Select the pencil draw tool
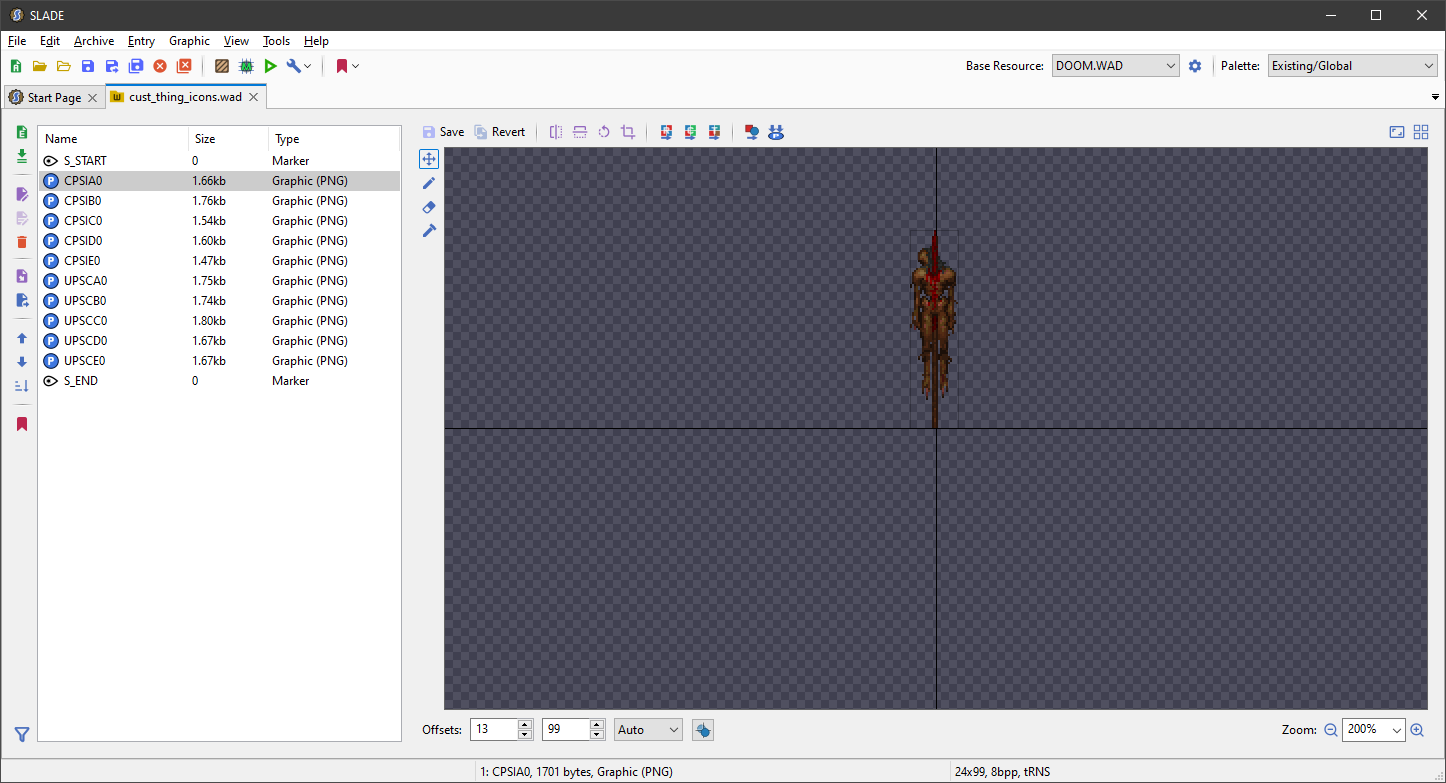Image resolution: width=1446 pixels, height=783 pixels. click(x=429, y=183)
